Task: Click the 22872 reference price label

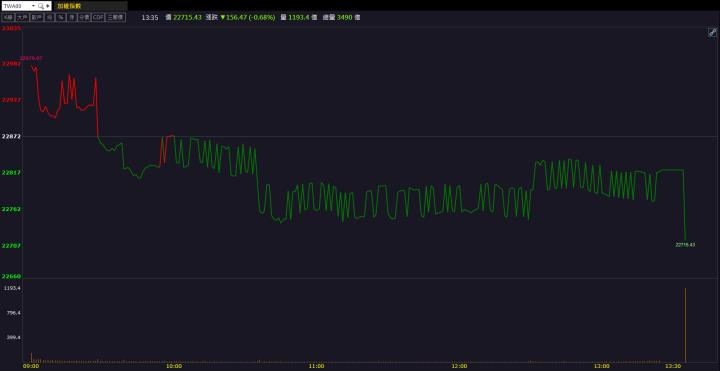Action: click(11, 136)
